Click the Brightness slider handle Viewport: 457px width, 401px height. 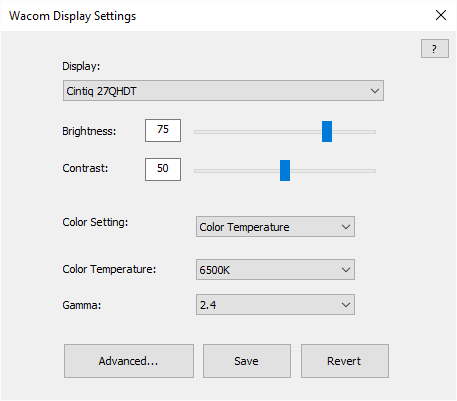[327, 132]
